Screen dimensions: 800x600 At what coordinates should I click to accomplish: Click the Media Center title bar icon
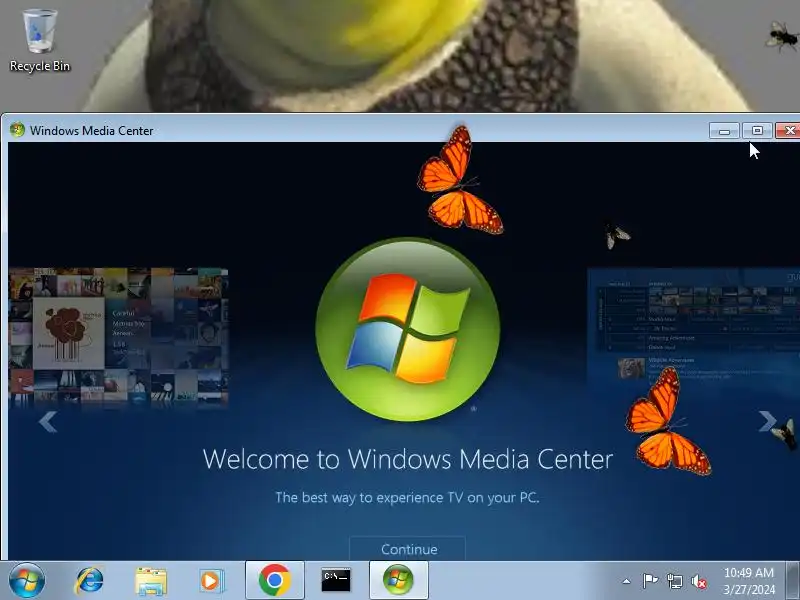point(17,130)
